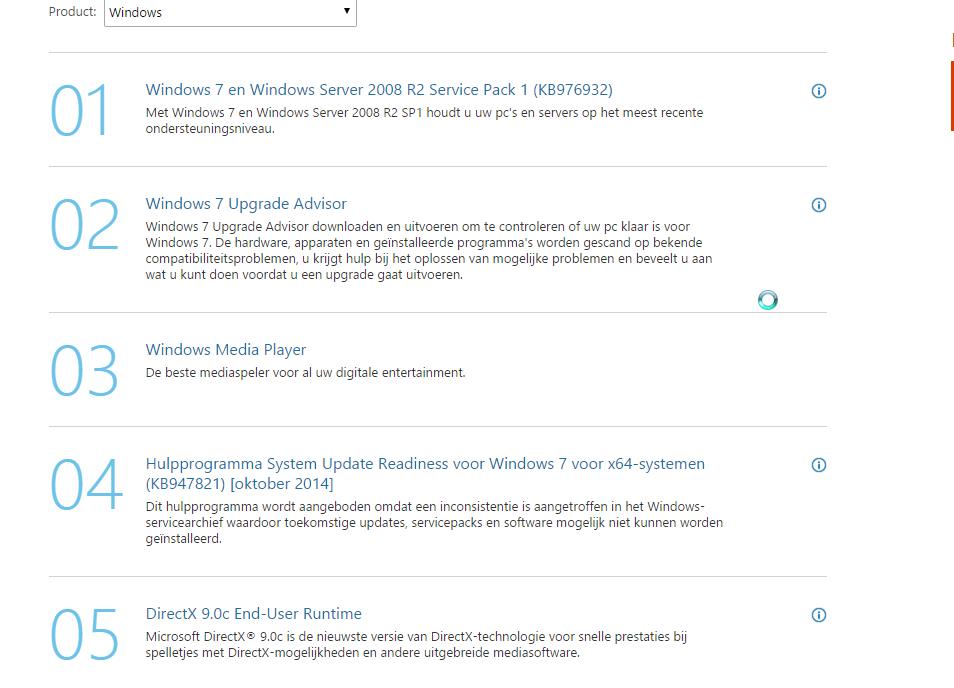Open System Update Readiness KB947821 link
954x688 pixels.
[x=425, y=473]
